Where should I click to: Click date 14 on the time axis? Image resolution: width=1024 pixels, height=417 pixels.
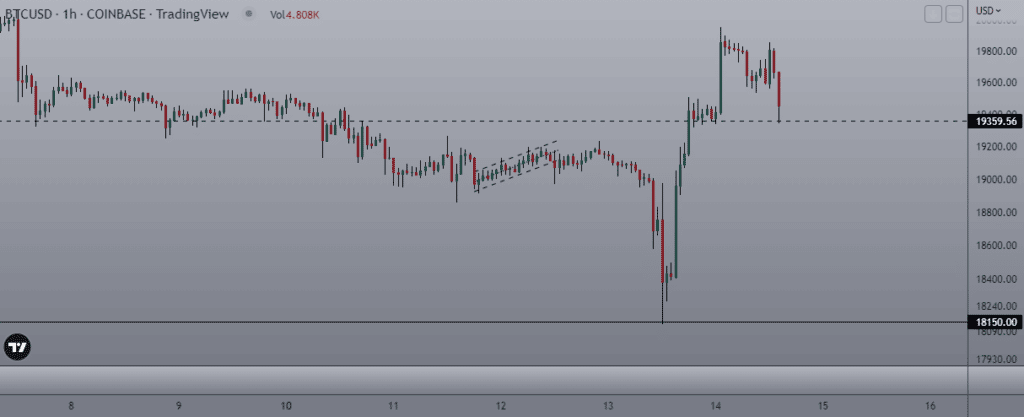click(716, 405)
